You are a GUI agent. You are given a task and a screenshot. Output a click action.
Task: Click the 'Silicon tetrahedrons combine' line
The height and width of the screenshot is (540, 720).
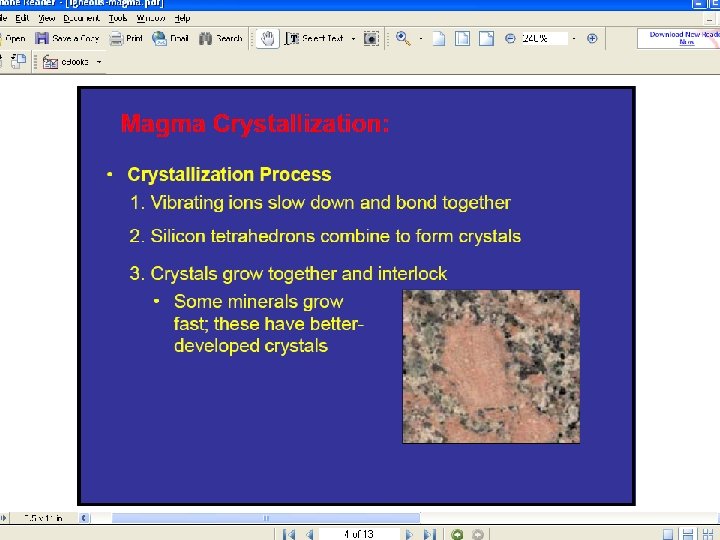click(x=325, y=236)
